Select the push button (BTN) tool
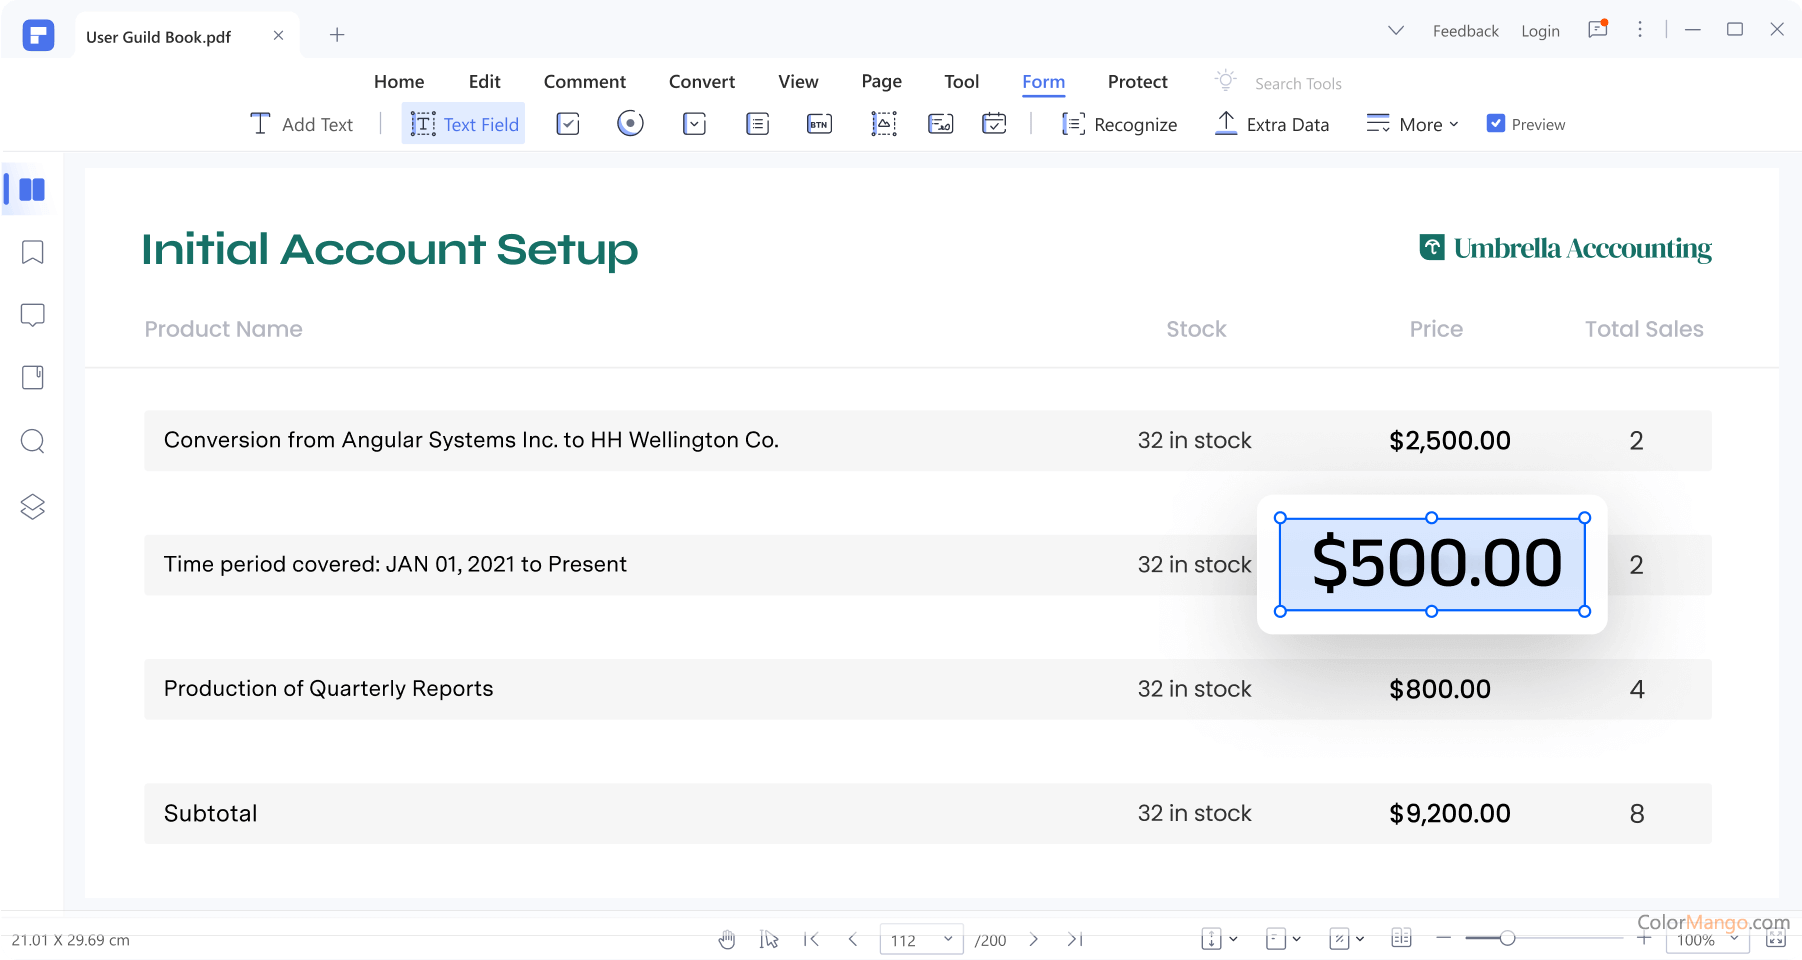This screenshot has width=1802, height=960. point(819,124)
